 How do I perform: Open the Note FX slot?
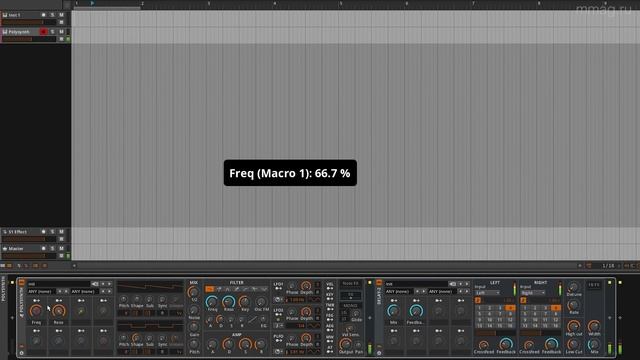click(x=351, y=283)
